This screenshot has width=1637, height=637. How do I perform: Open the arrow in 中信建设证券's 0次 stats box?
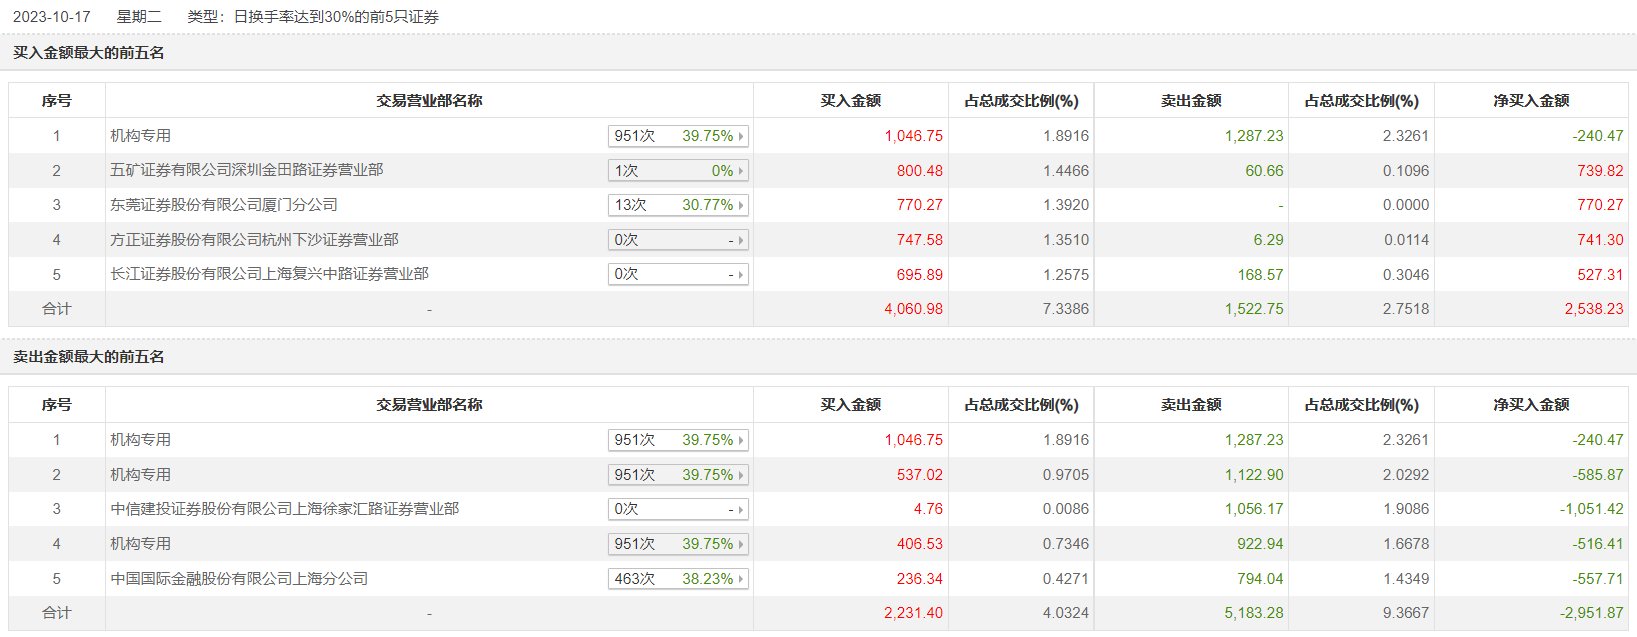pyautogui.click(x=741, y=509)
